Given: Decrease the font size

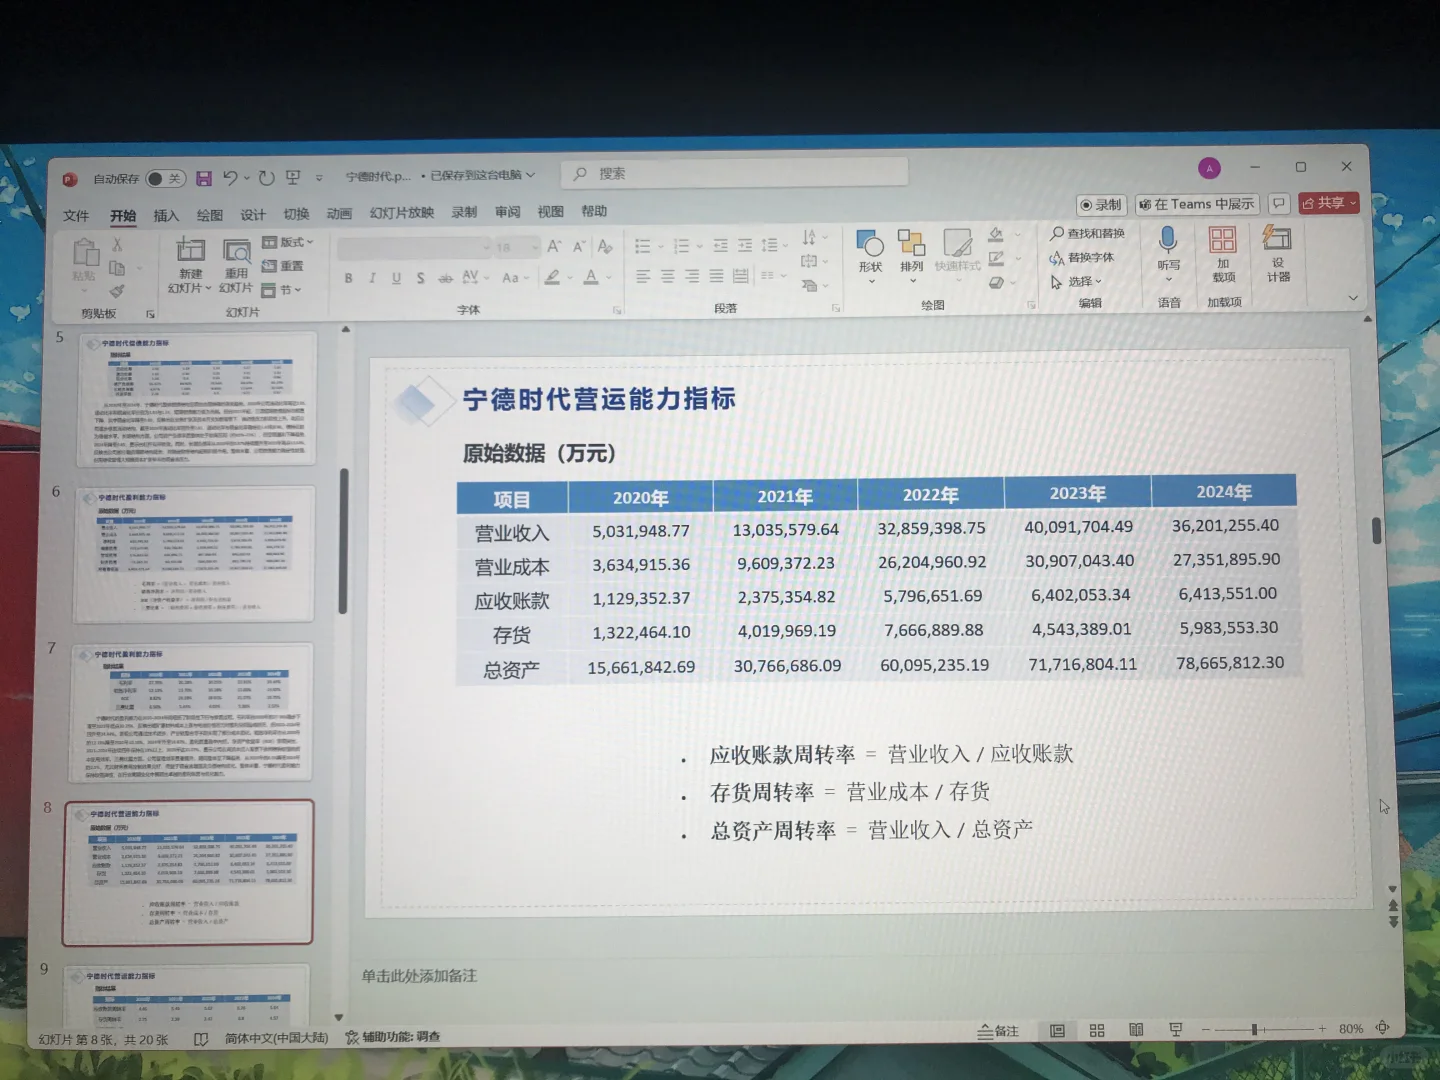Looking at the screenshot, I should point(579,246).
